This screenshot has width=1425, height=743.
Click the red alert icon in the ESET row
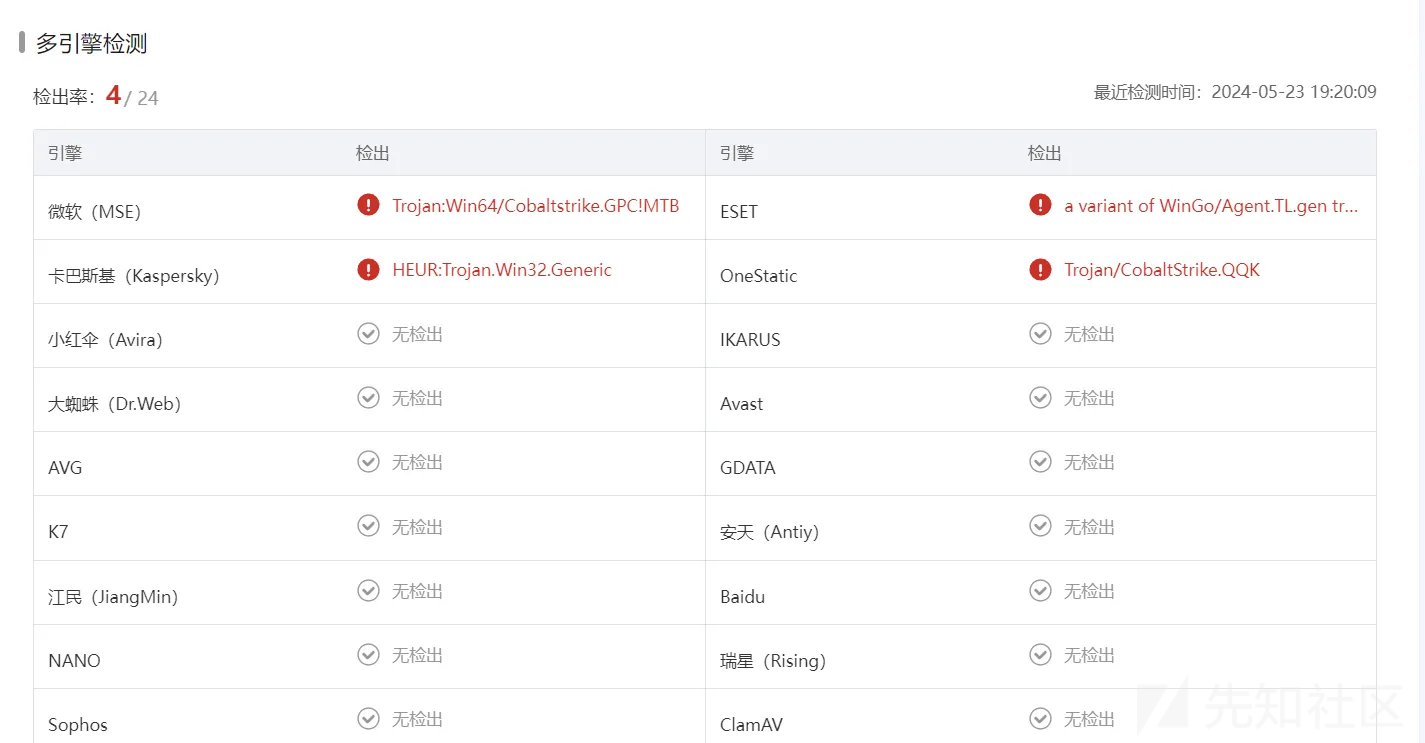pyautogui.click(x=1040, y=205)
